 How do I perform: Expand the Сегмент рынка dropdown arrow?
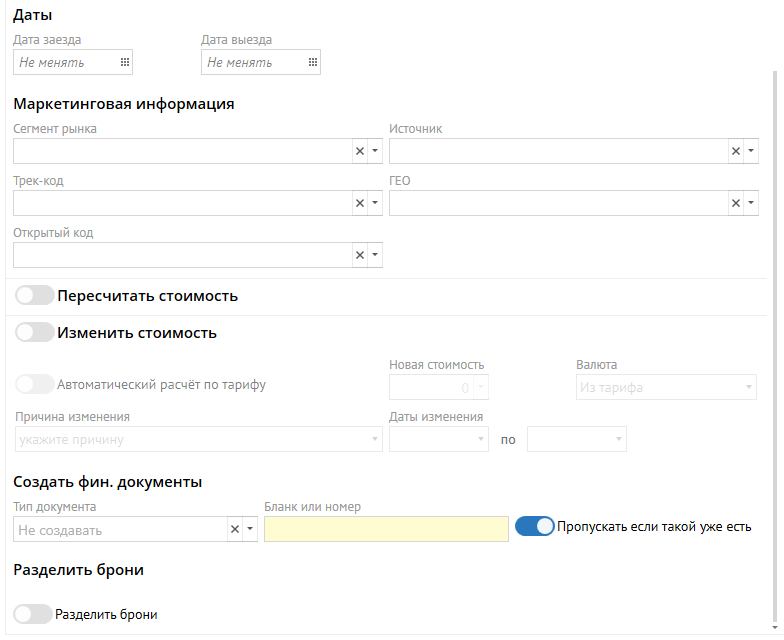pos(375,151)
